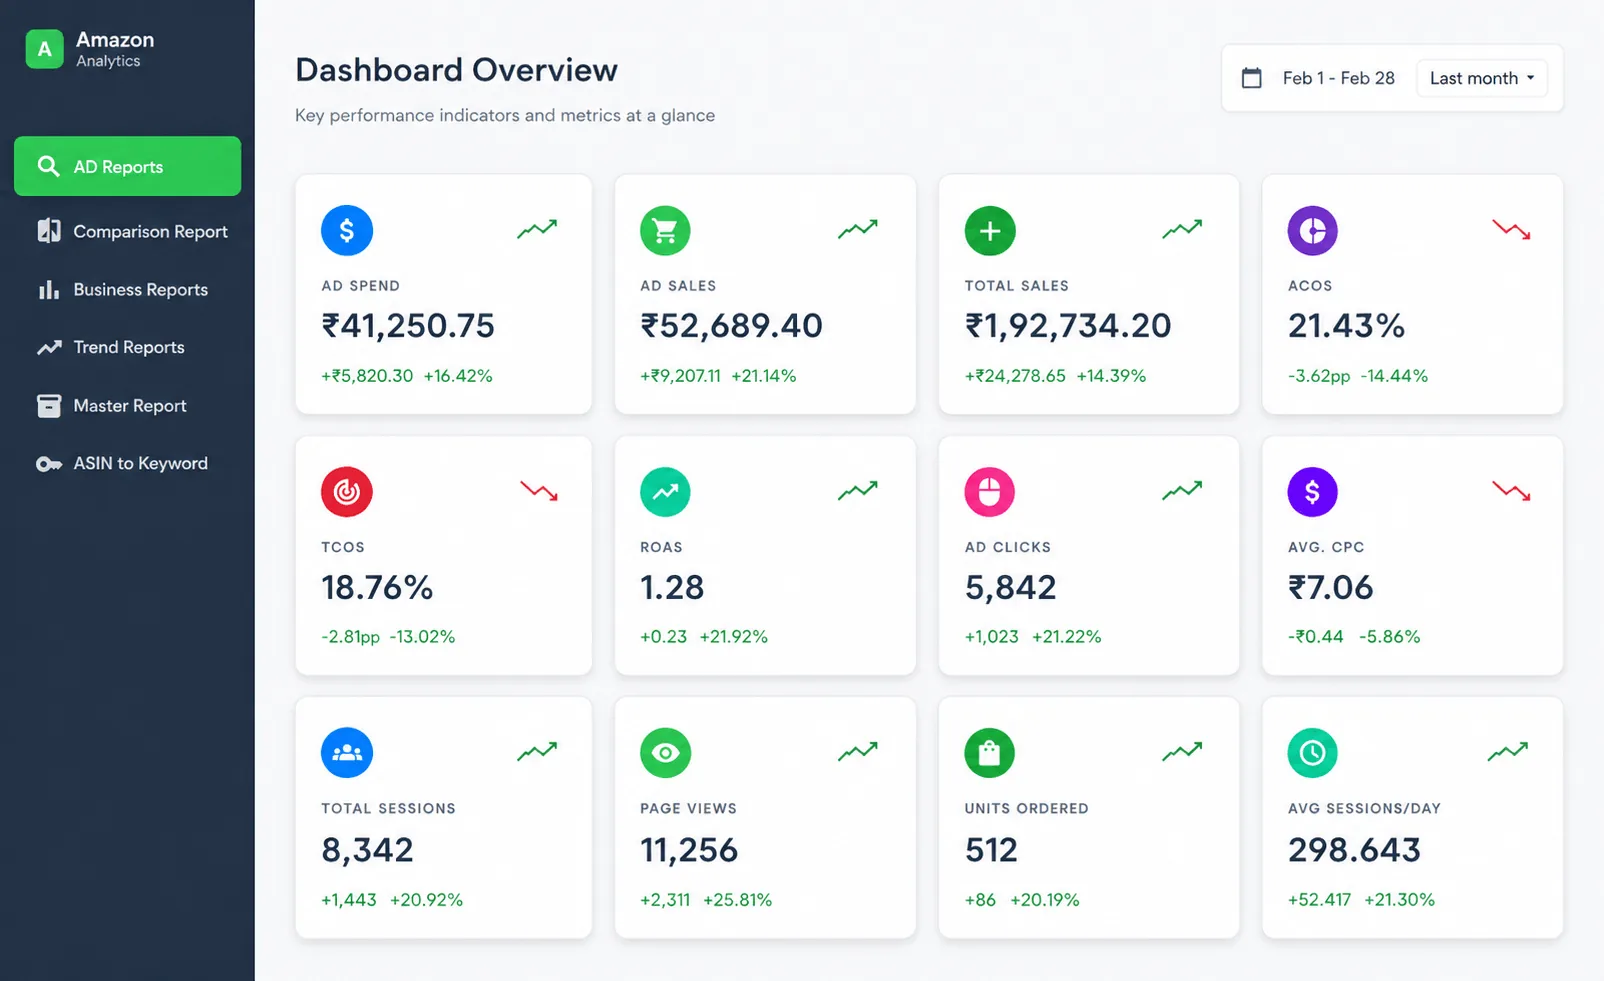Open the Last month dropdown
The height and width of the screenshot is (981, 1604).
1481,78
